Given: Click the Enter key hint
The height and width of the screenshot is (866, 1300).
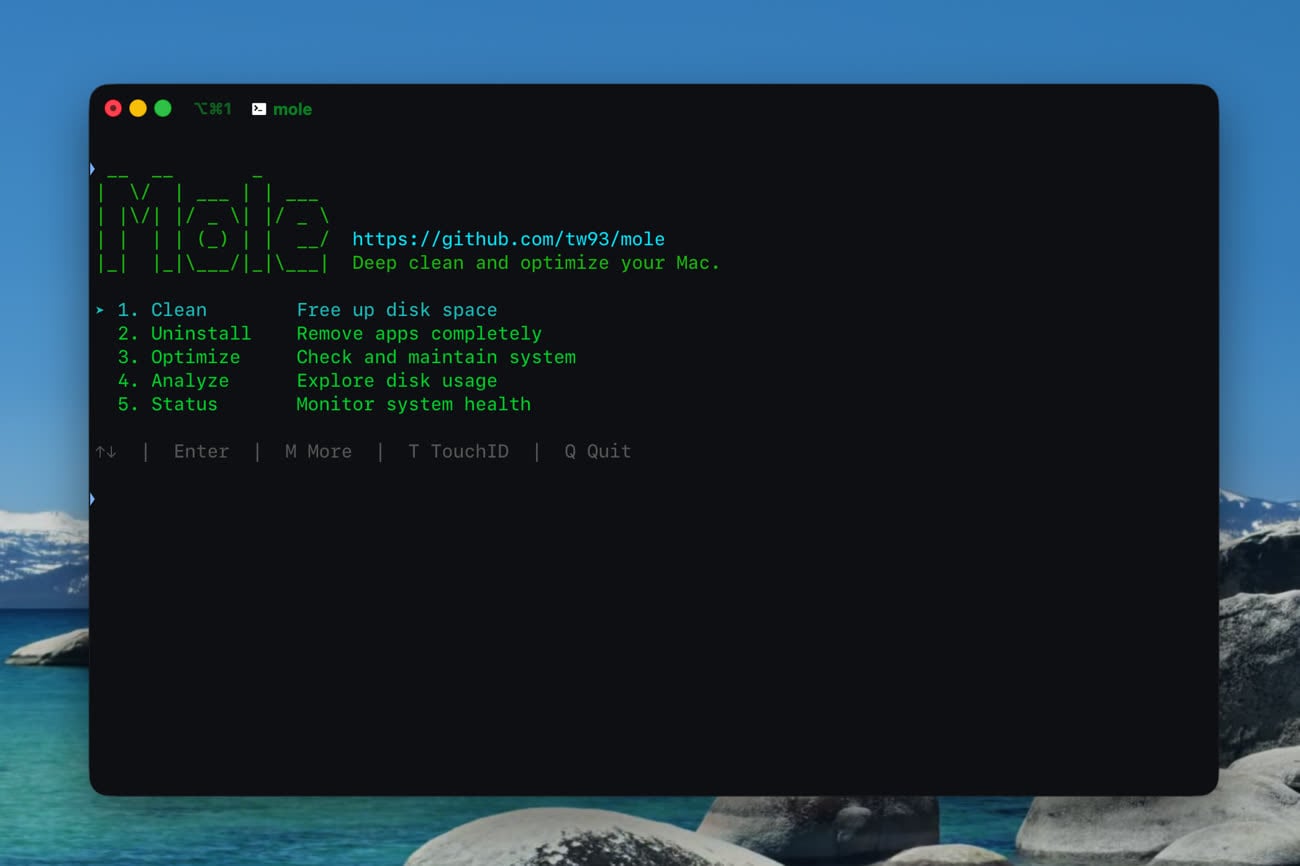Looking at the screenshot, I should tap(201, 452).
